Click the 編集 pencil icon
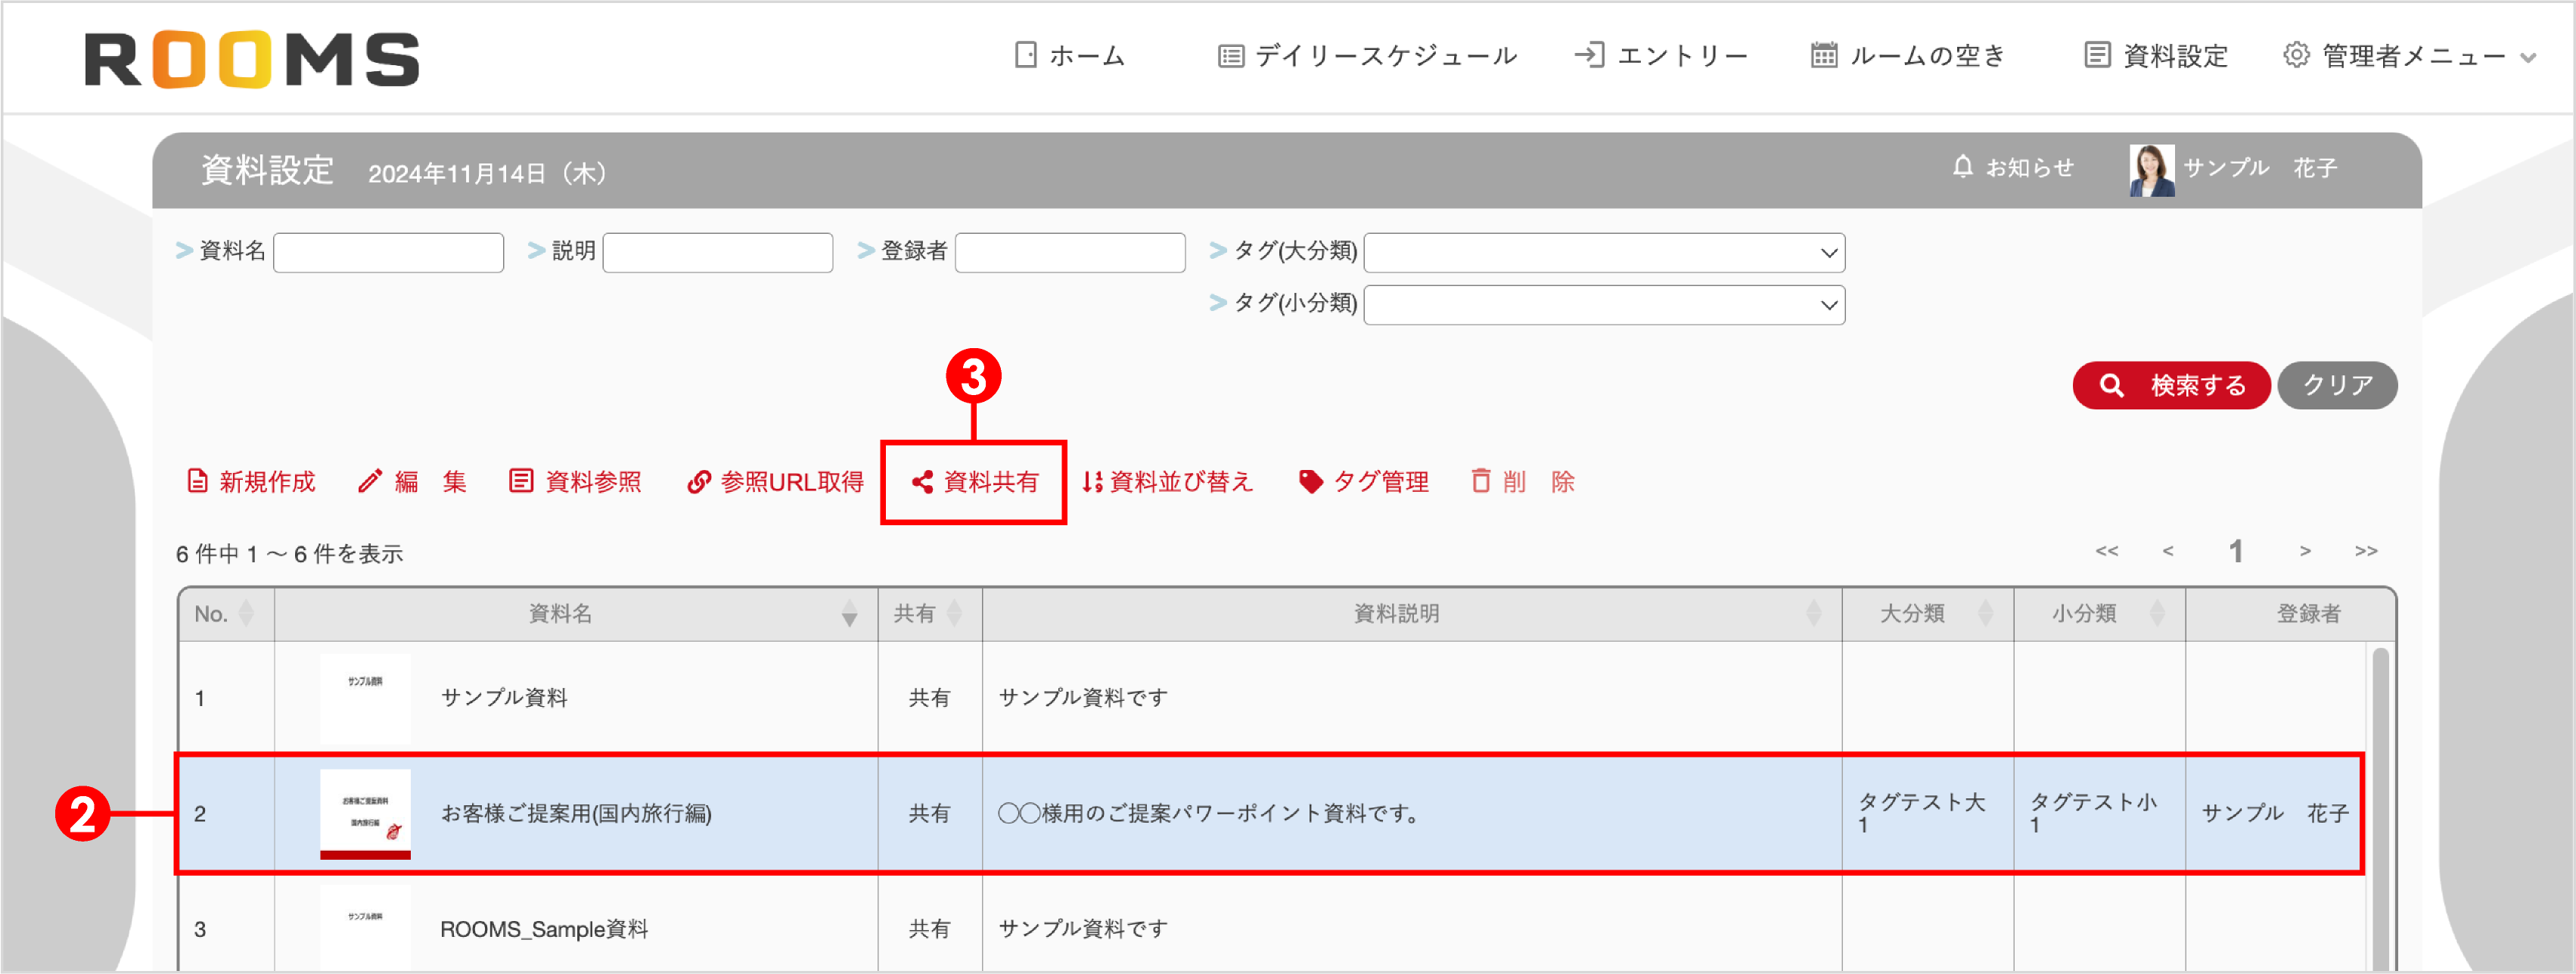This screenshot has width=2576, height=974. point(371,481)
